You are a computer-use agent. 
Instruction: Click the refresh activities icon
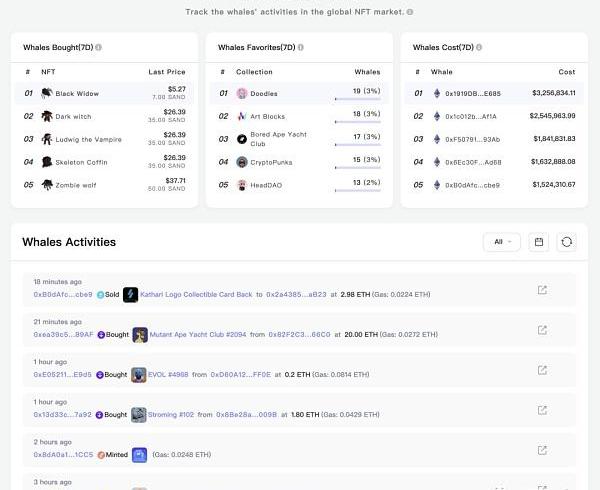566,242
